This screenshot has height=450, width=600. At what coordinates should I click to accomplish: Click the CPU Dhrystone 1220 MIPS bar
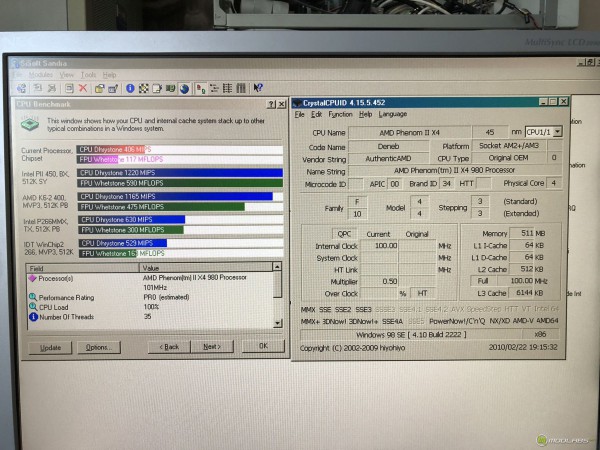[x=180, y=173]
